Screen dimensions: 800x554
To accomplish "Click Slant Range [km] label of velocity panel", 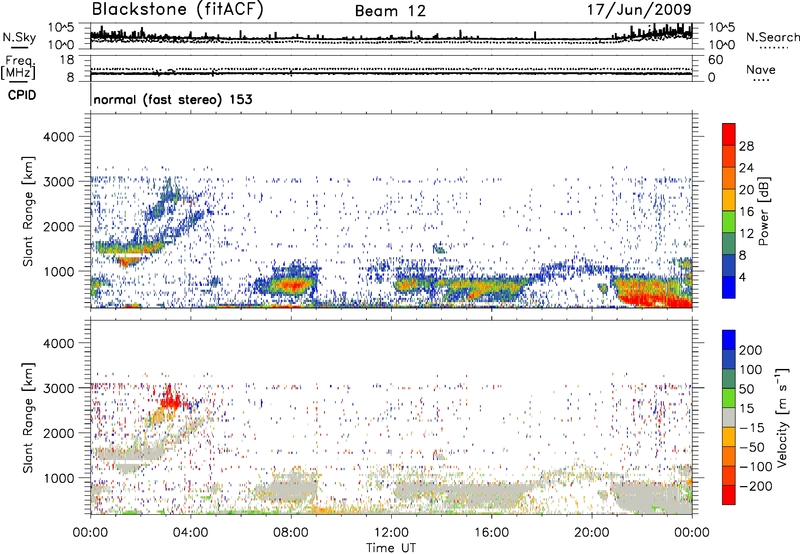I will point(28,417).
